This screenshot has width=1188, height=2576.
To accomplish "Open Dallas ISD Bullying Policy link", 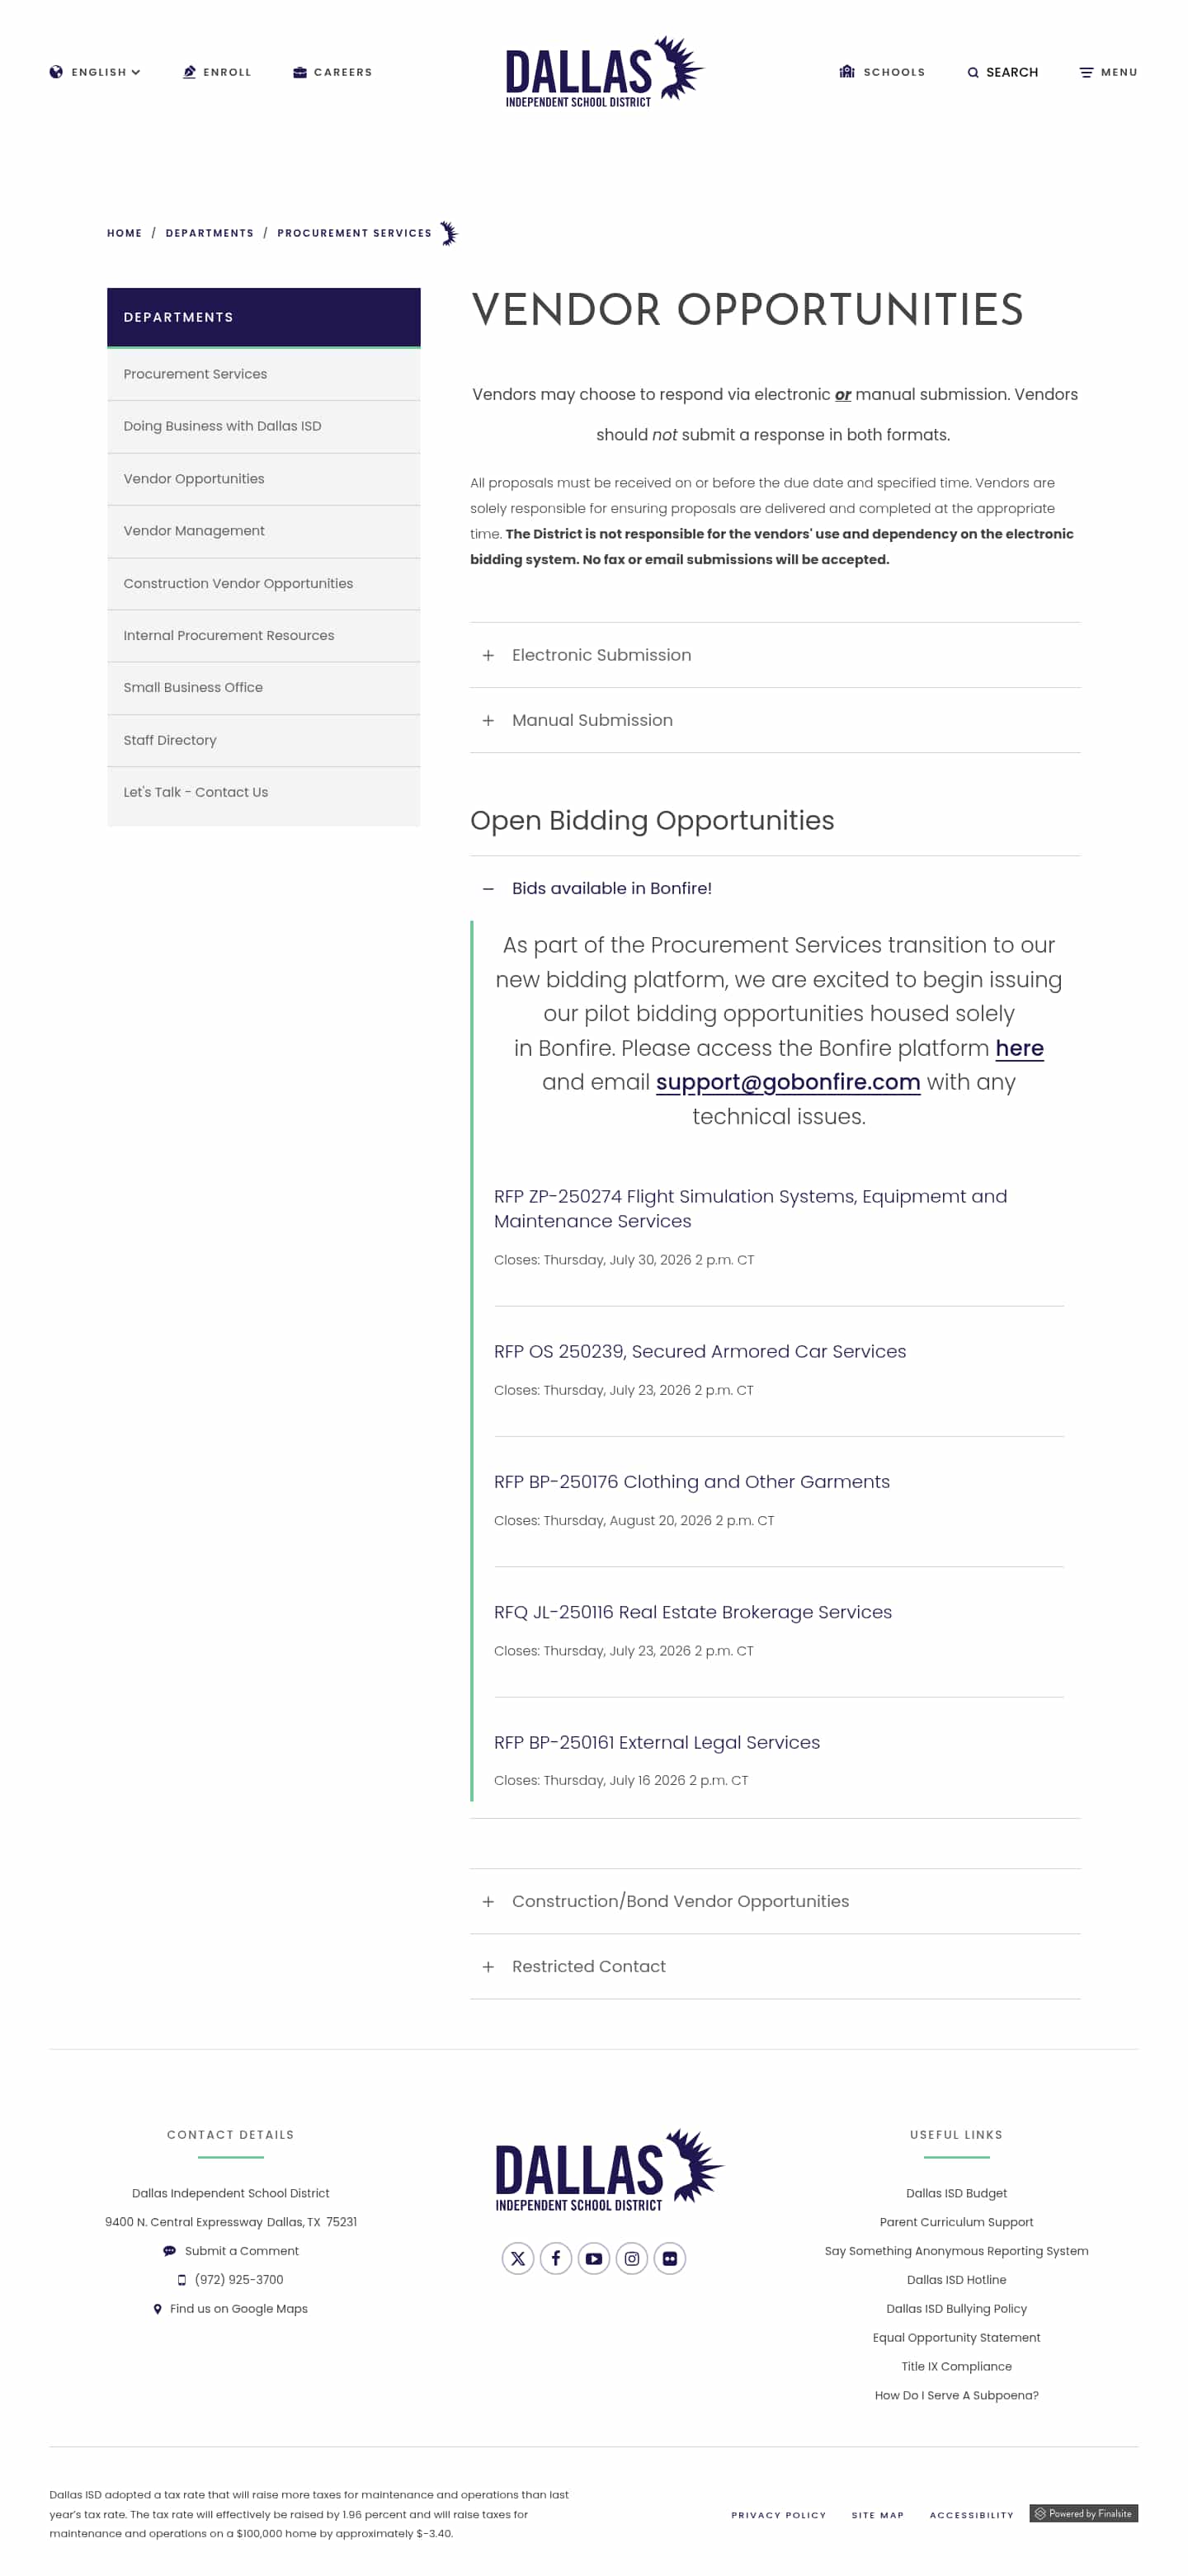I will [x=956, y=2309].
